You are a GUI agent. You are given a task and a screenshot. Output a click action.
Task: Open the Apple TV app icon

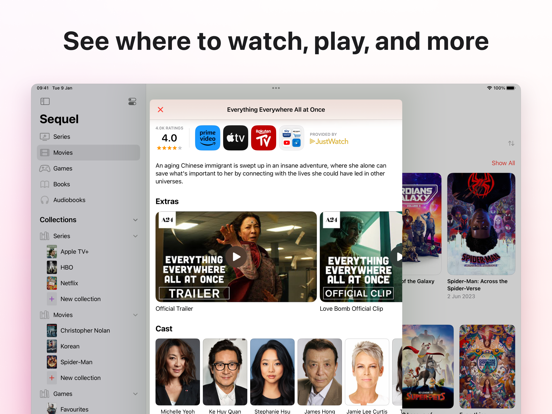[236, 138]
